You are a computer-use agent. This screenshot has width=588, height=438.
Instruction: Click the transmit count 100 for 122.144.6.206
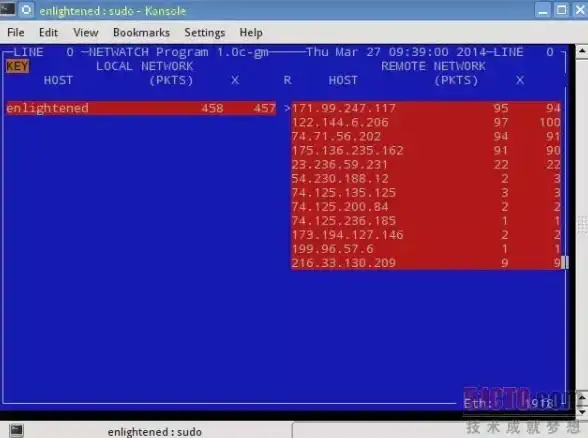click(x=550, y=122)
